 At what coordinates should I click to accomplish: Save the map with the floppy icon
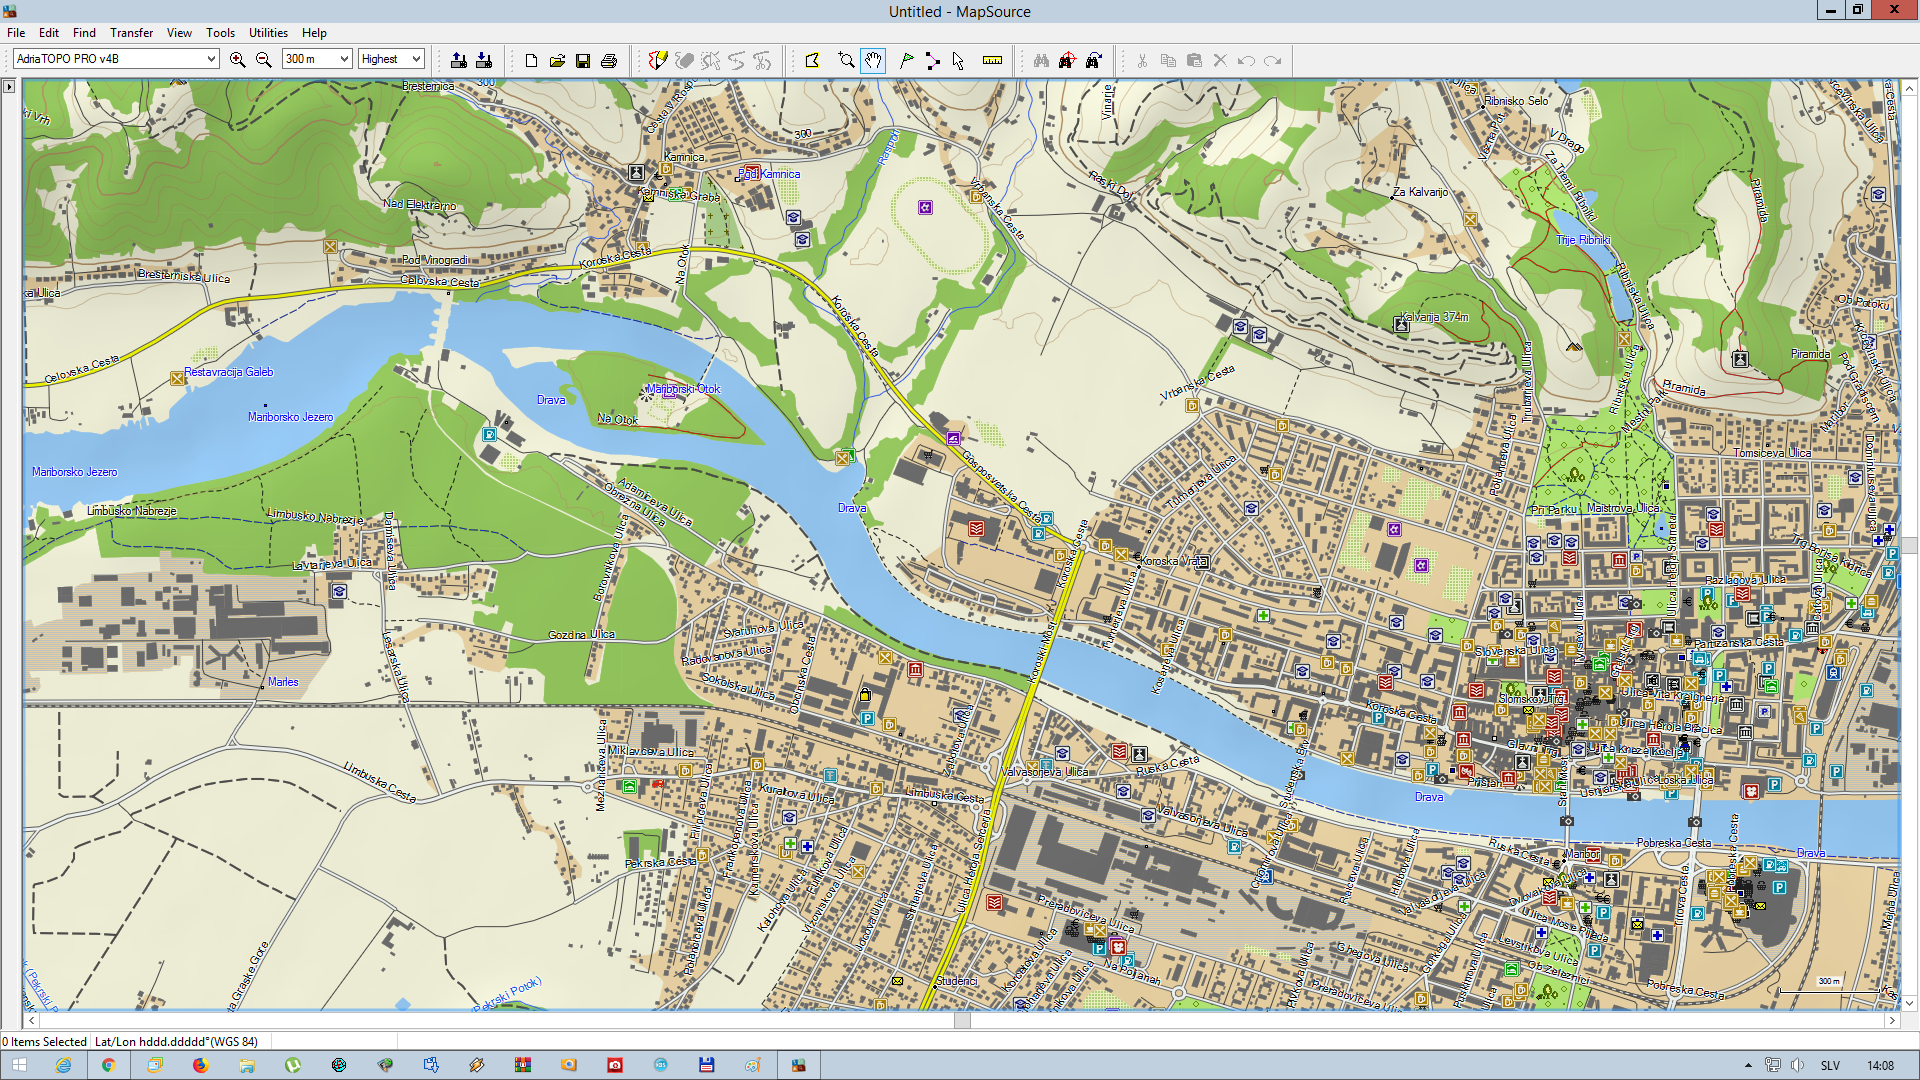pyautogui.click(x=583, y=60)
